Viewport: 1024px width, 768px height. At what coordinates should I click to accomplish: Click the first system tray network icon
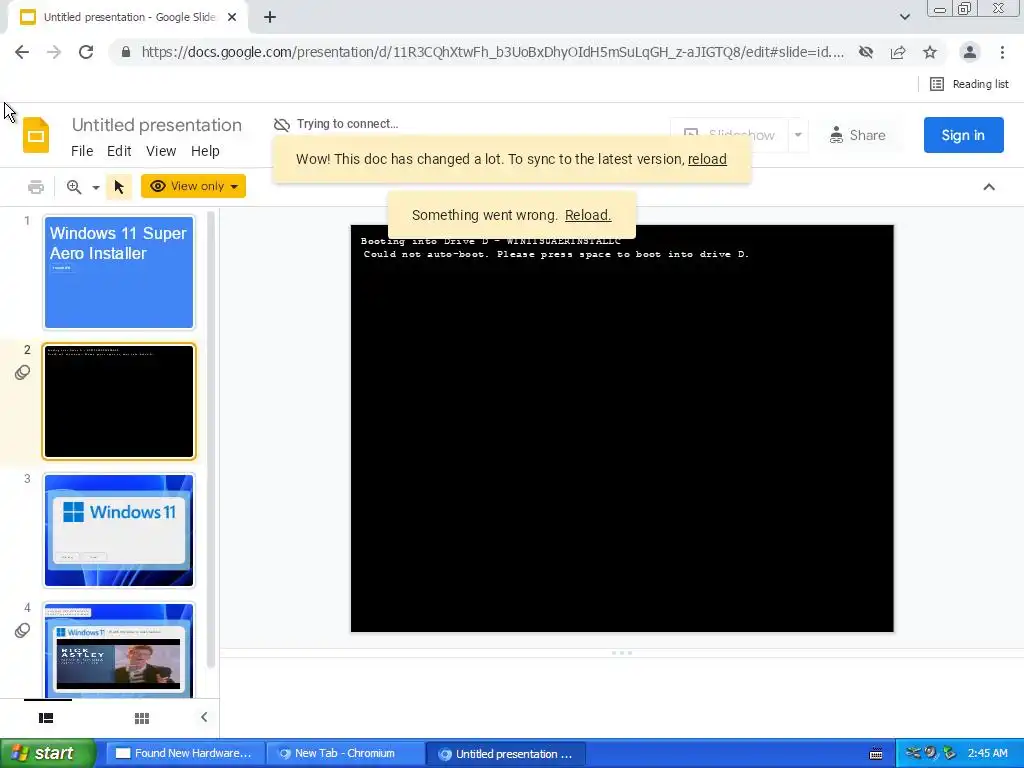[x=912, y=753]
